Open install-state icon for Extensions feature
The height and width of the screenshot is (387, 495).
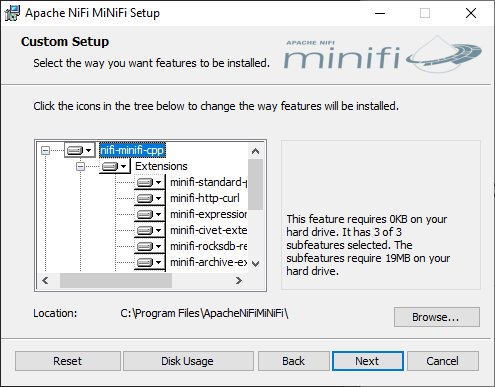click(x=115, y=166)
